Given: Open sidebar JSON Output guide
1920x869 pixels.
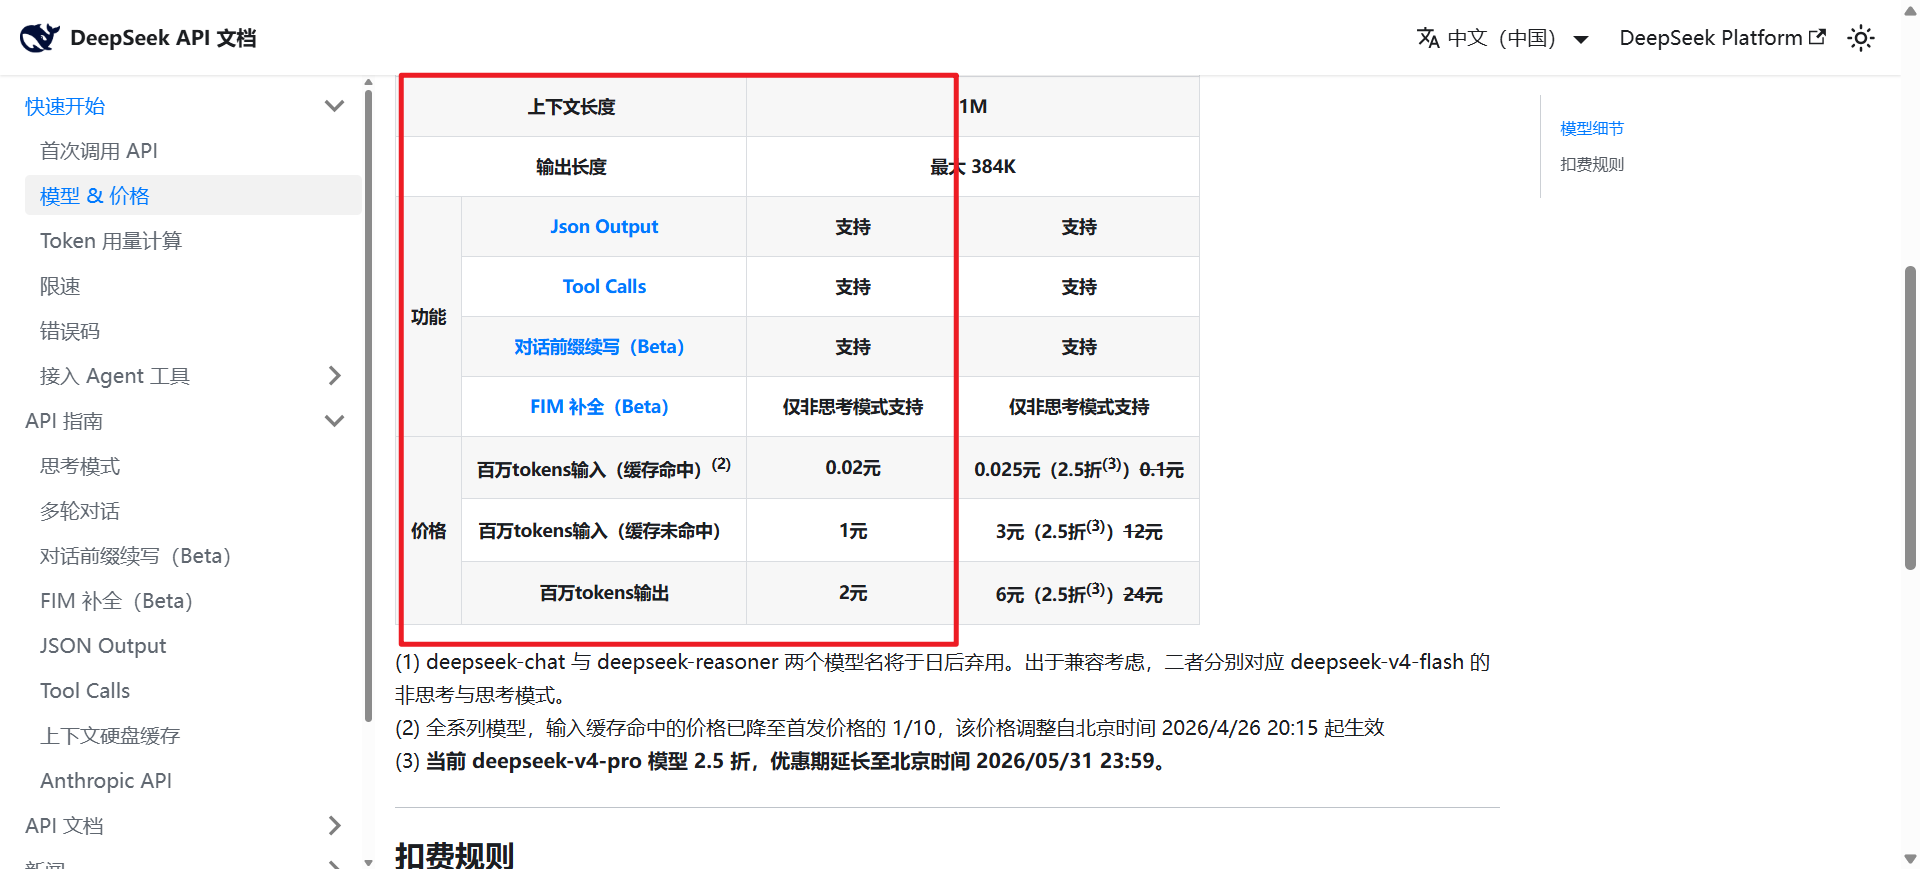Looking at the screenshot, I should 103,646.
